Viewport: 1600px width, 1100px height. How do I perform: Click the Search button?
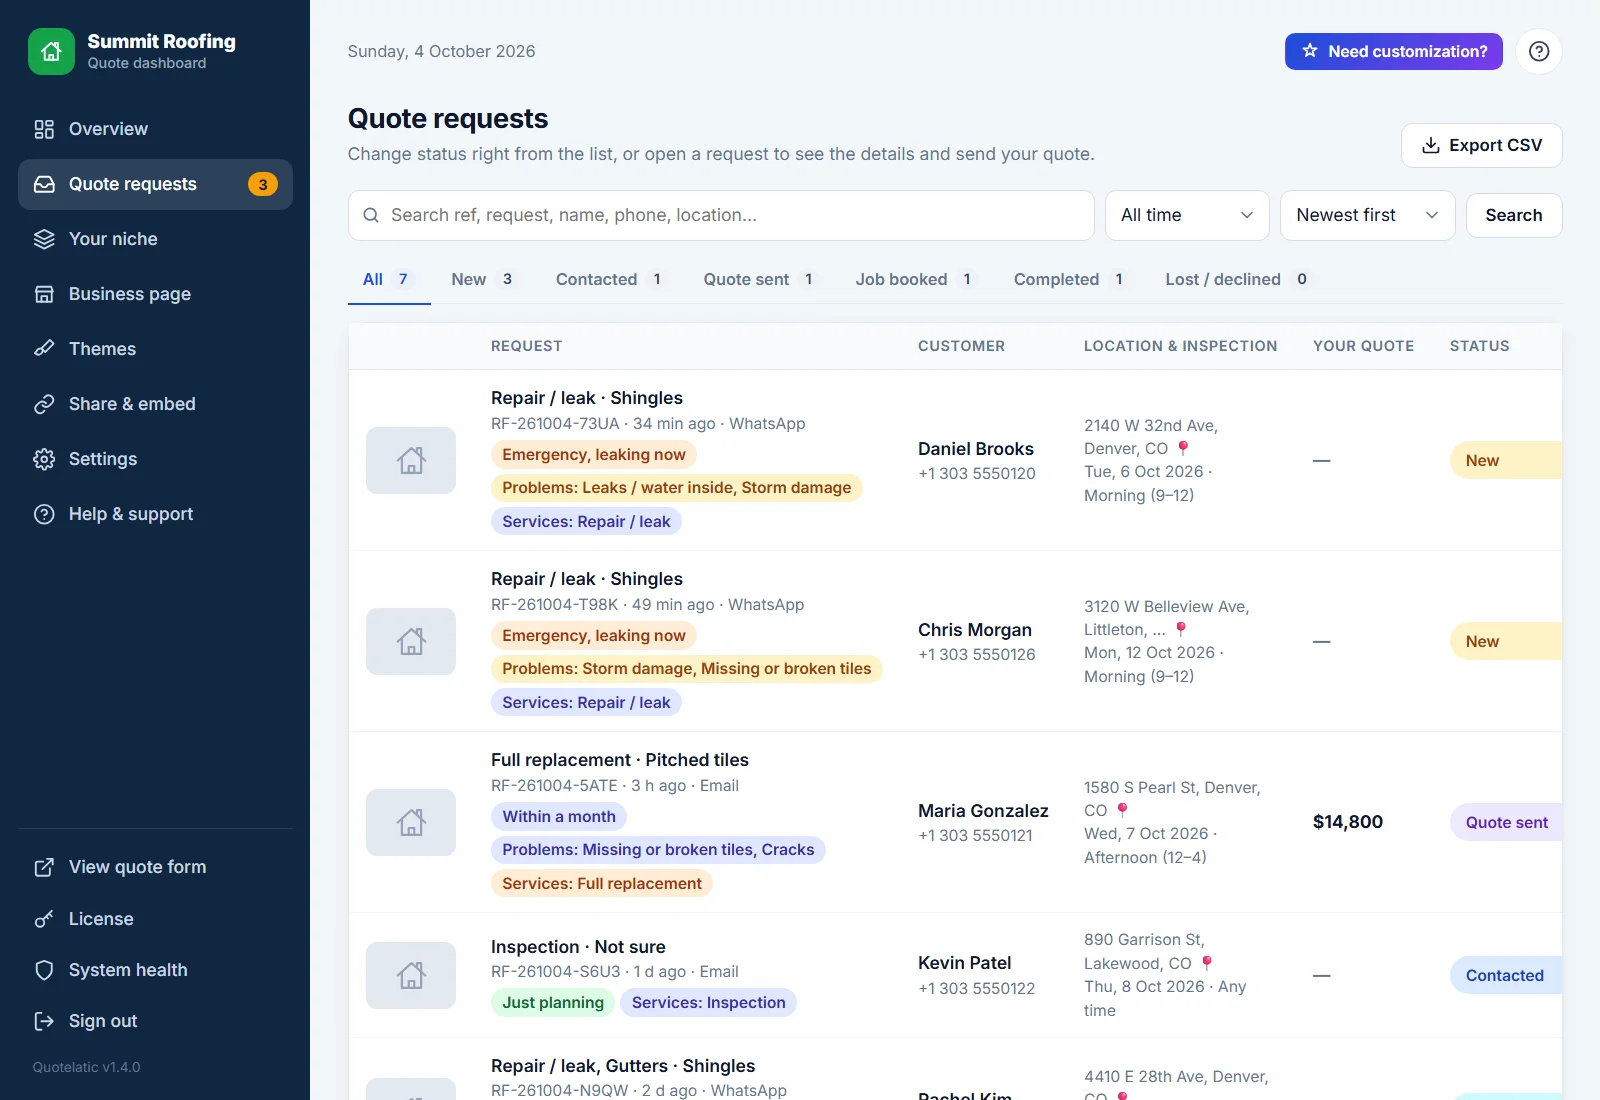[1514, 215]
